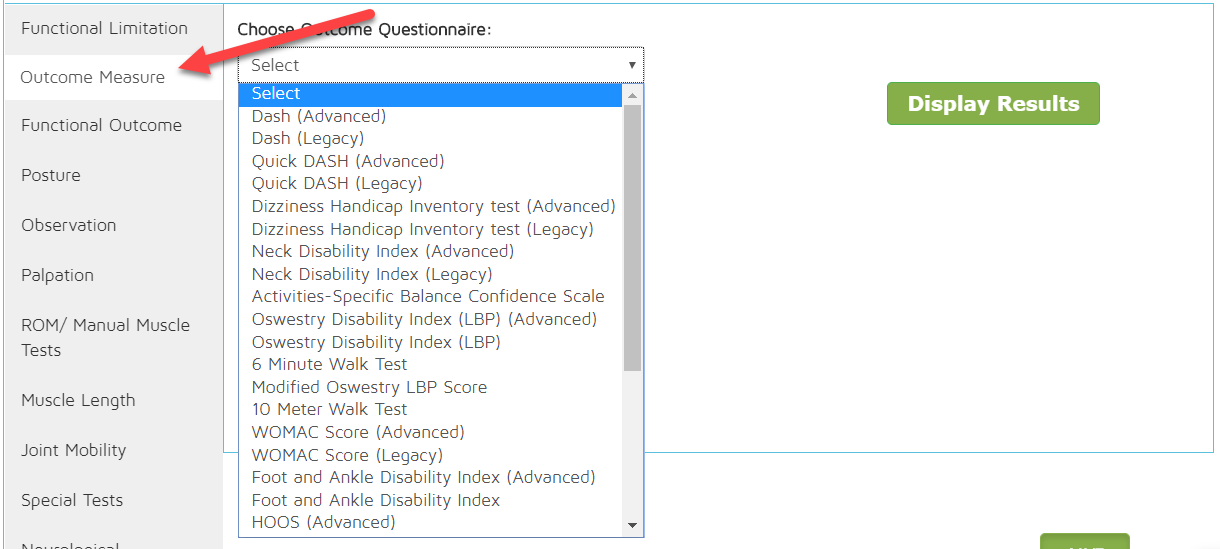This screenshot has width=1220, height=549.
Task: Click the Display Results button
Action: click(x=993, y=104)
